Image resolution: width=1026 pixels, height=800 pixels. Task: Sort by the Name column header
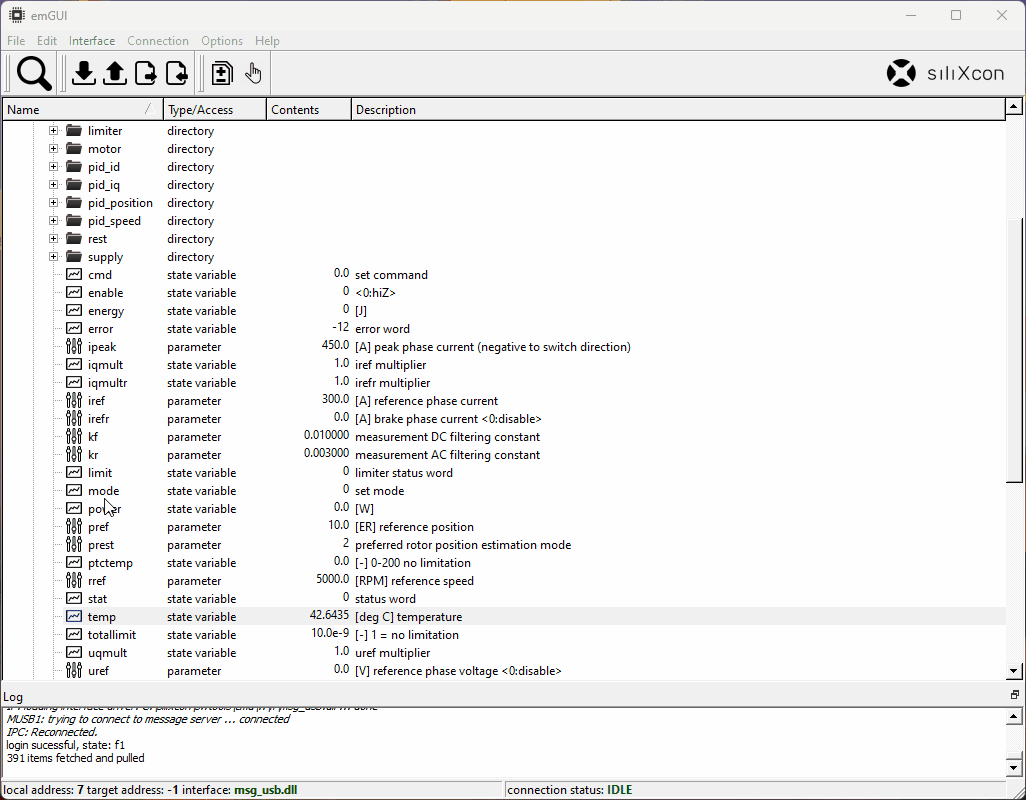tap(82, 109)
